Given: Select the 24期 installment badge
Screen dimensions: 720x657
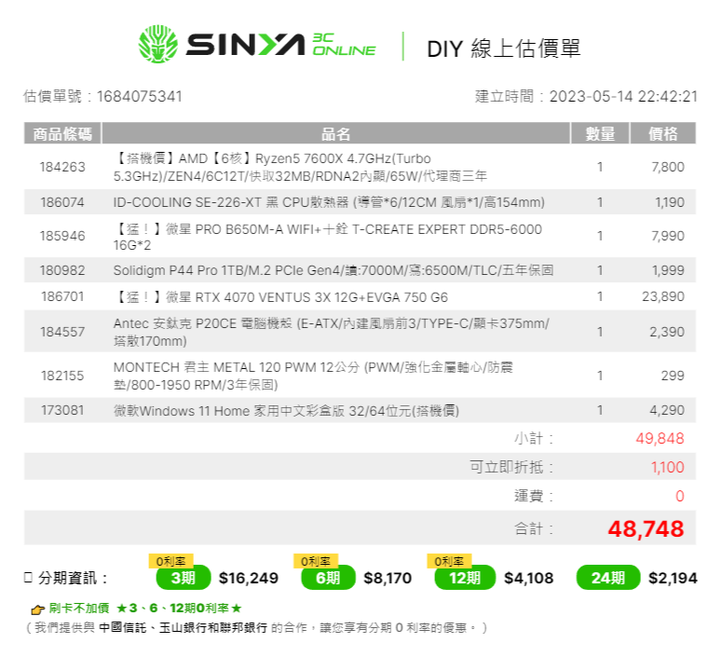Looking at the screenshot, I should click(x=608, y=578).
